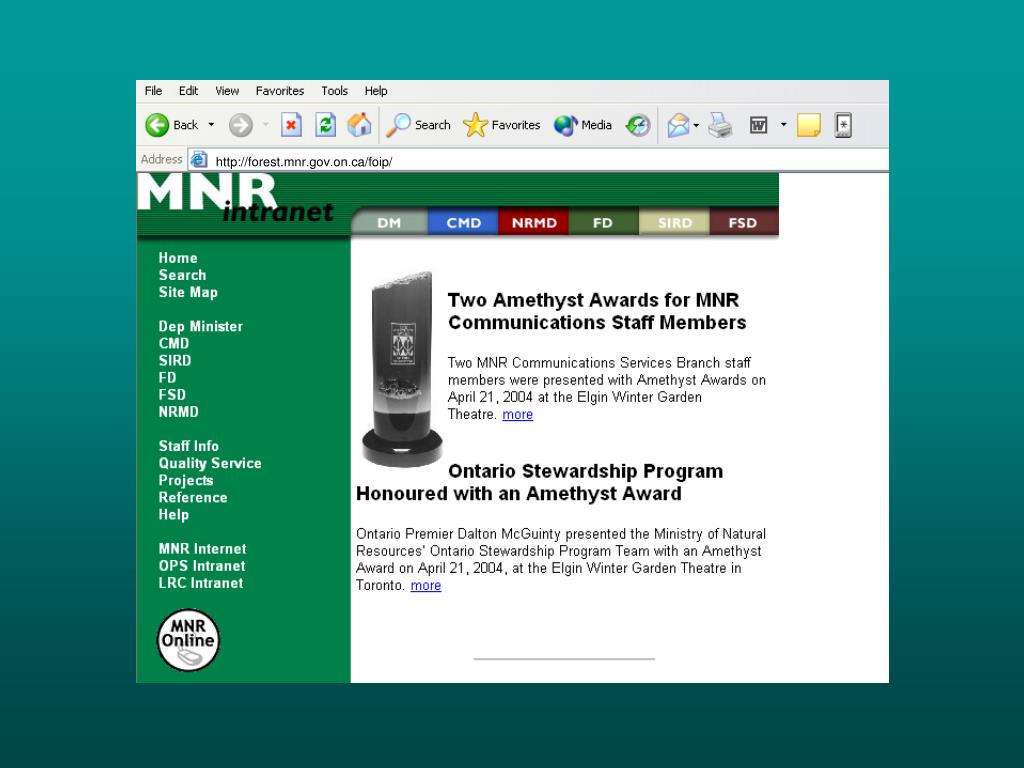Open the Help menu
Viewport: 1024px width, 768px height.
(376, 91)
